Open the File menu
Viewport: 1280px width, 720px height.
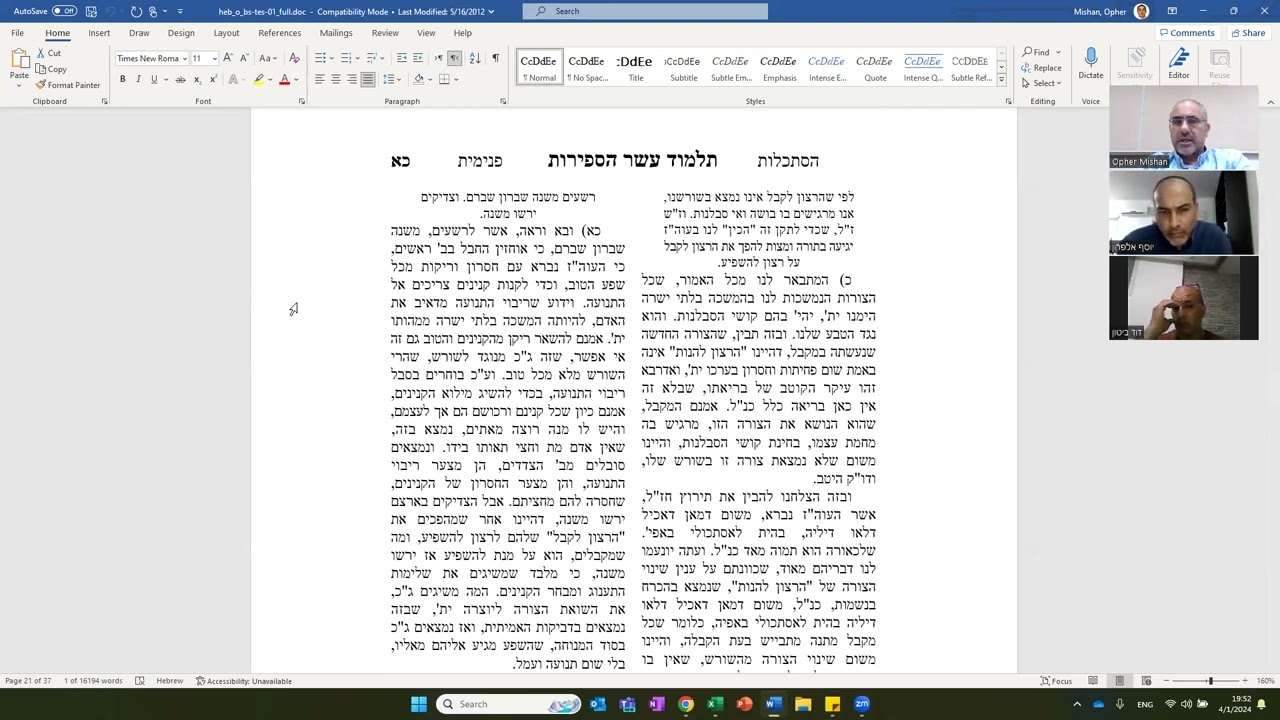(x=17, y=33)
